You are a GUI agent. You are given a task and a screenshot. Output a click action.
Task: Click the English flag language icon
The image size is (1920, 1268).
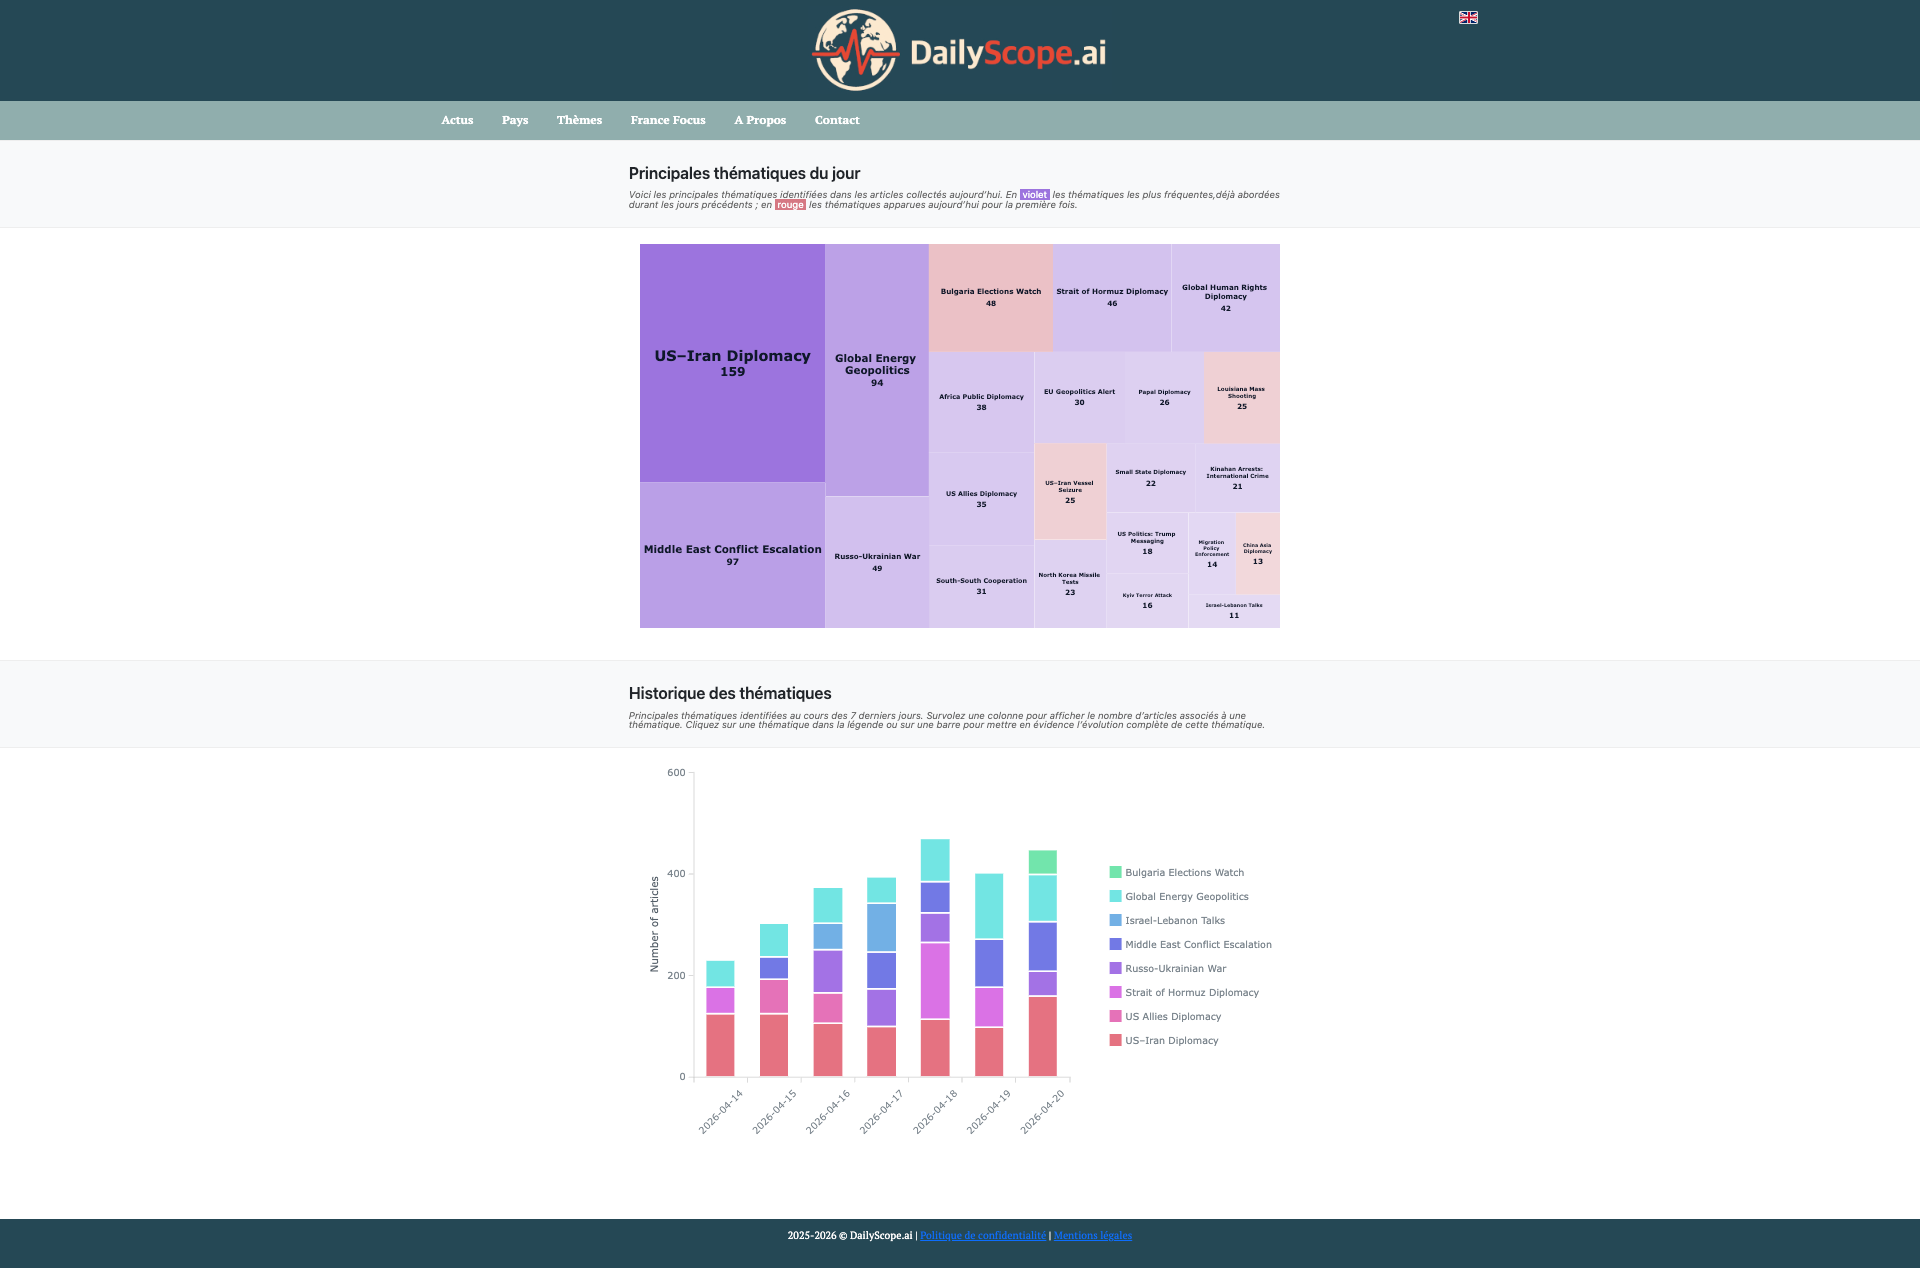point(1468,18)
